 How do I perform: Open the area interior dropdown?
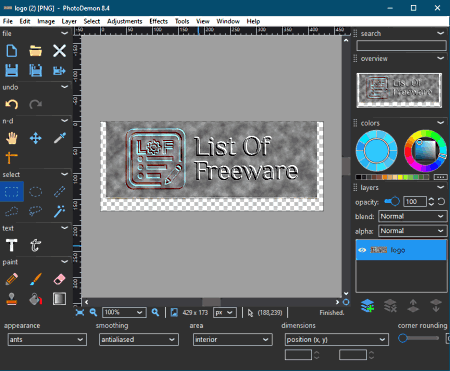pos(233,340)
